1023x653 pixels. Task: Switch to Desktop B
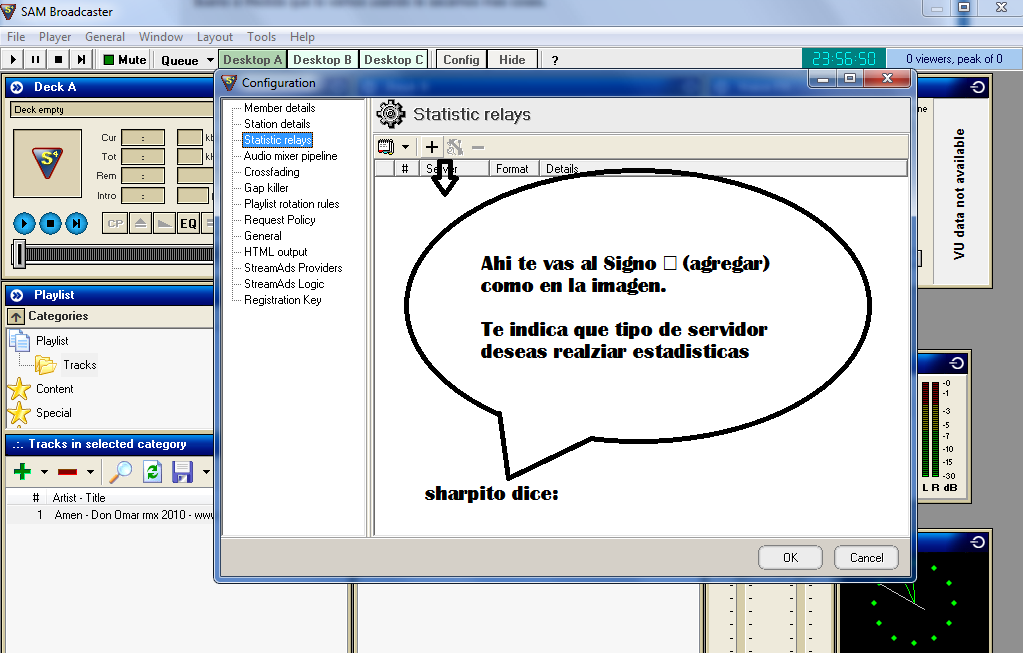tap(322, 59)
